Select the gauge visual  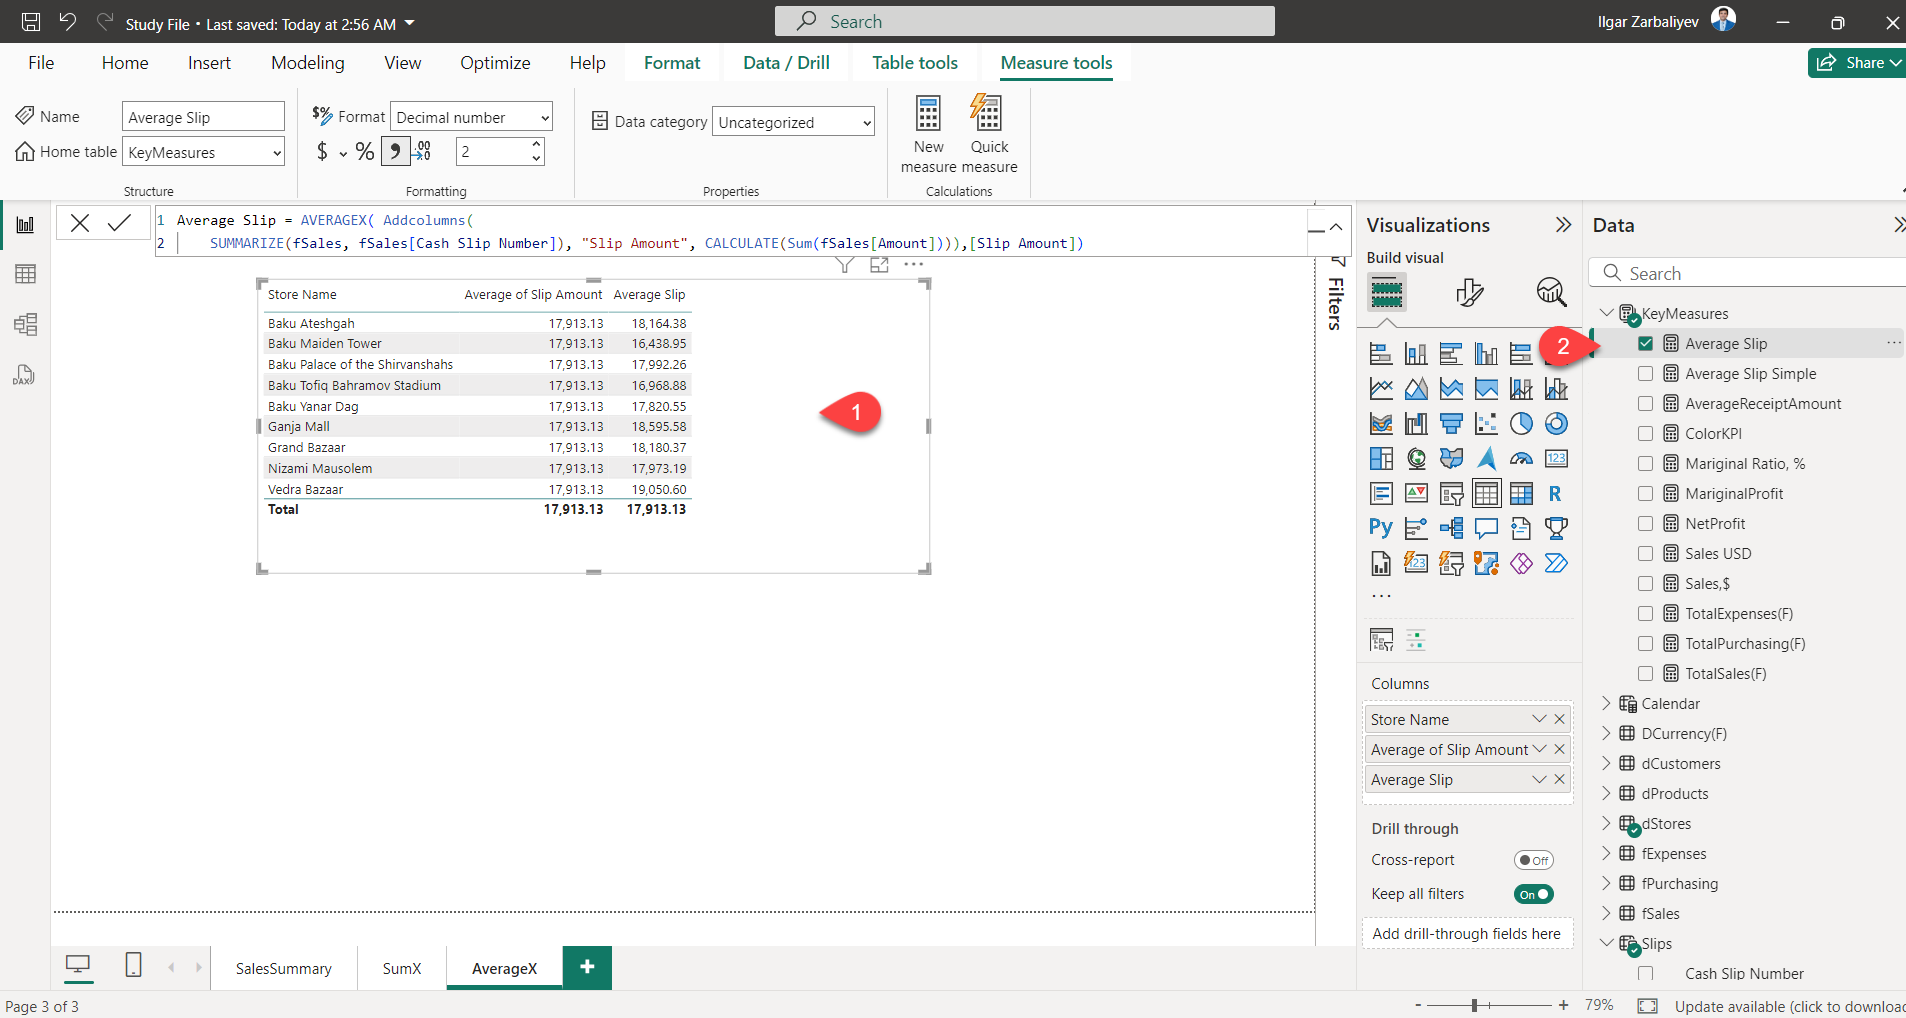click(1521, 459)
